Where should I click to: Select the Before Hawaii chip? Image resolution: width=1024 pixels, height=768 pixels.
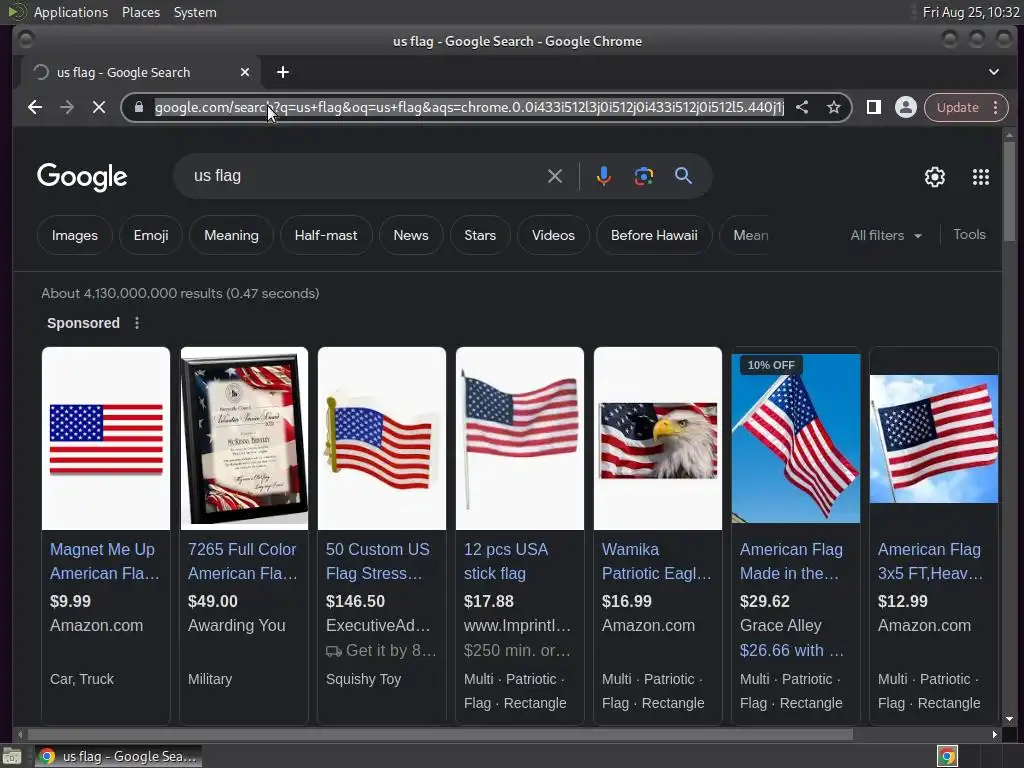pos(654,235)
